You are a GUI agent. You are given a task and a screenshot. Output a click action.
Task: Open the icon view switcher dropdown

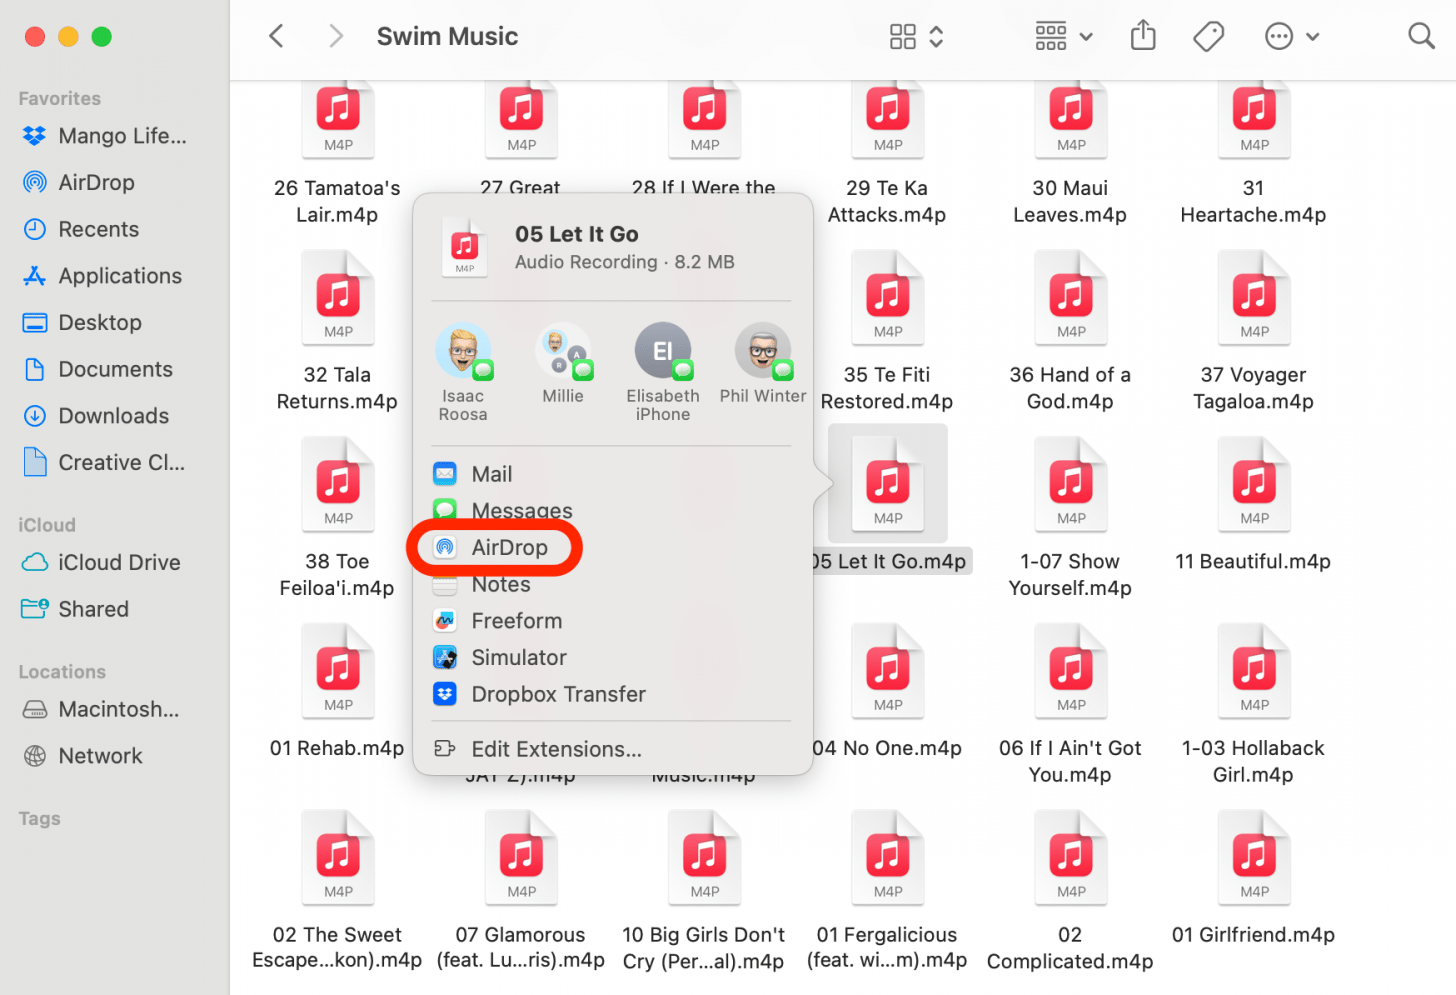(916, 37)
